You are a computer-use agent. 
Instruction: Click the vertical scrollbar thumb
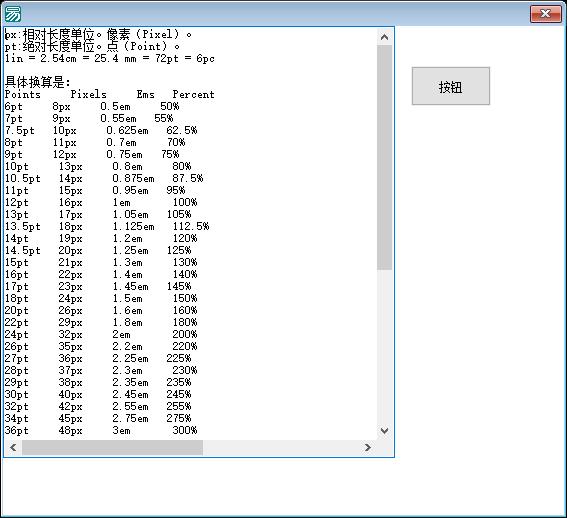tap(384, 157)
